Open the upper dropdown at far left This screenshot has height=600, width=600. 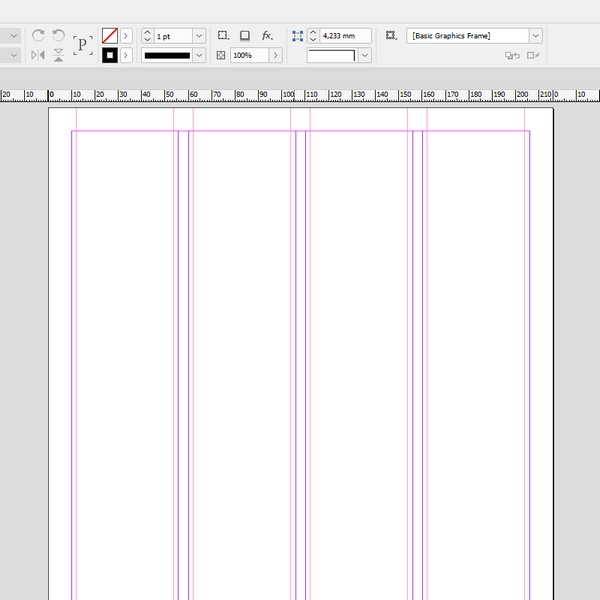[14, 36]
